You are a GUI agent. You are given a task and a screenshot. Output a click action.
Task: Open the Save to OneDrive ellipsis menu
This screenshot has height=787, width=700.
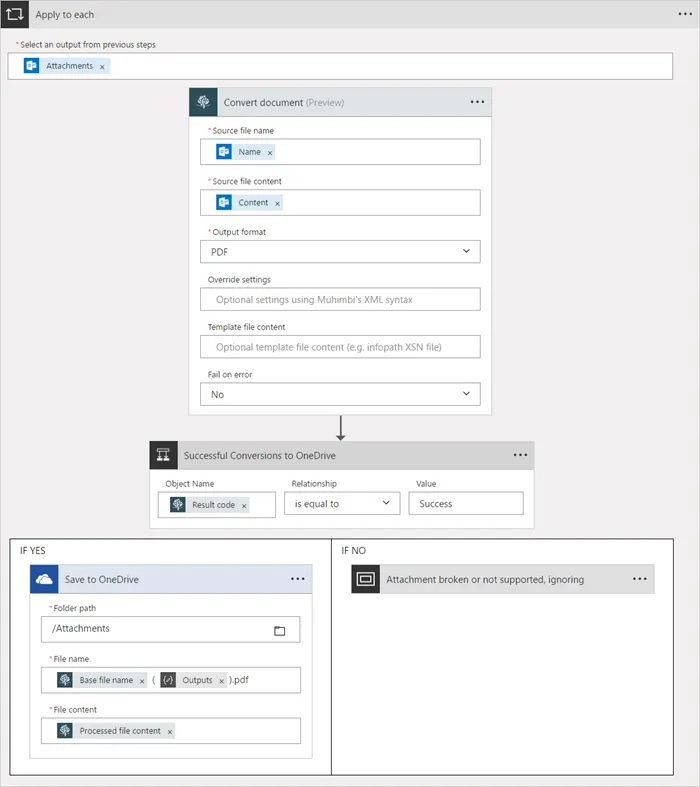pos(298,579)
